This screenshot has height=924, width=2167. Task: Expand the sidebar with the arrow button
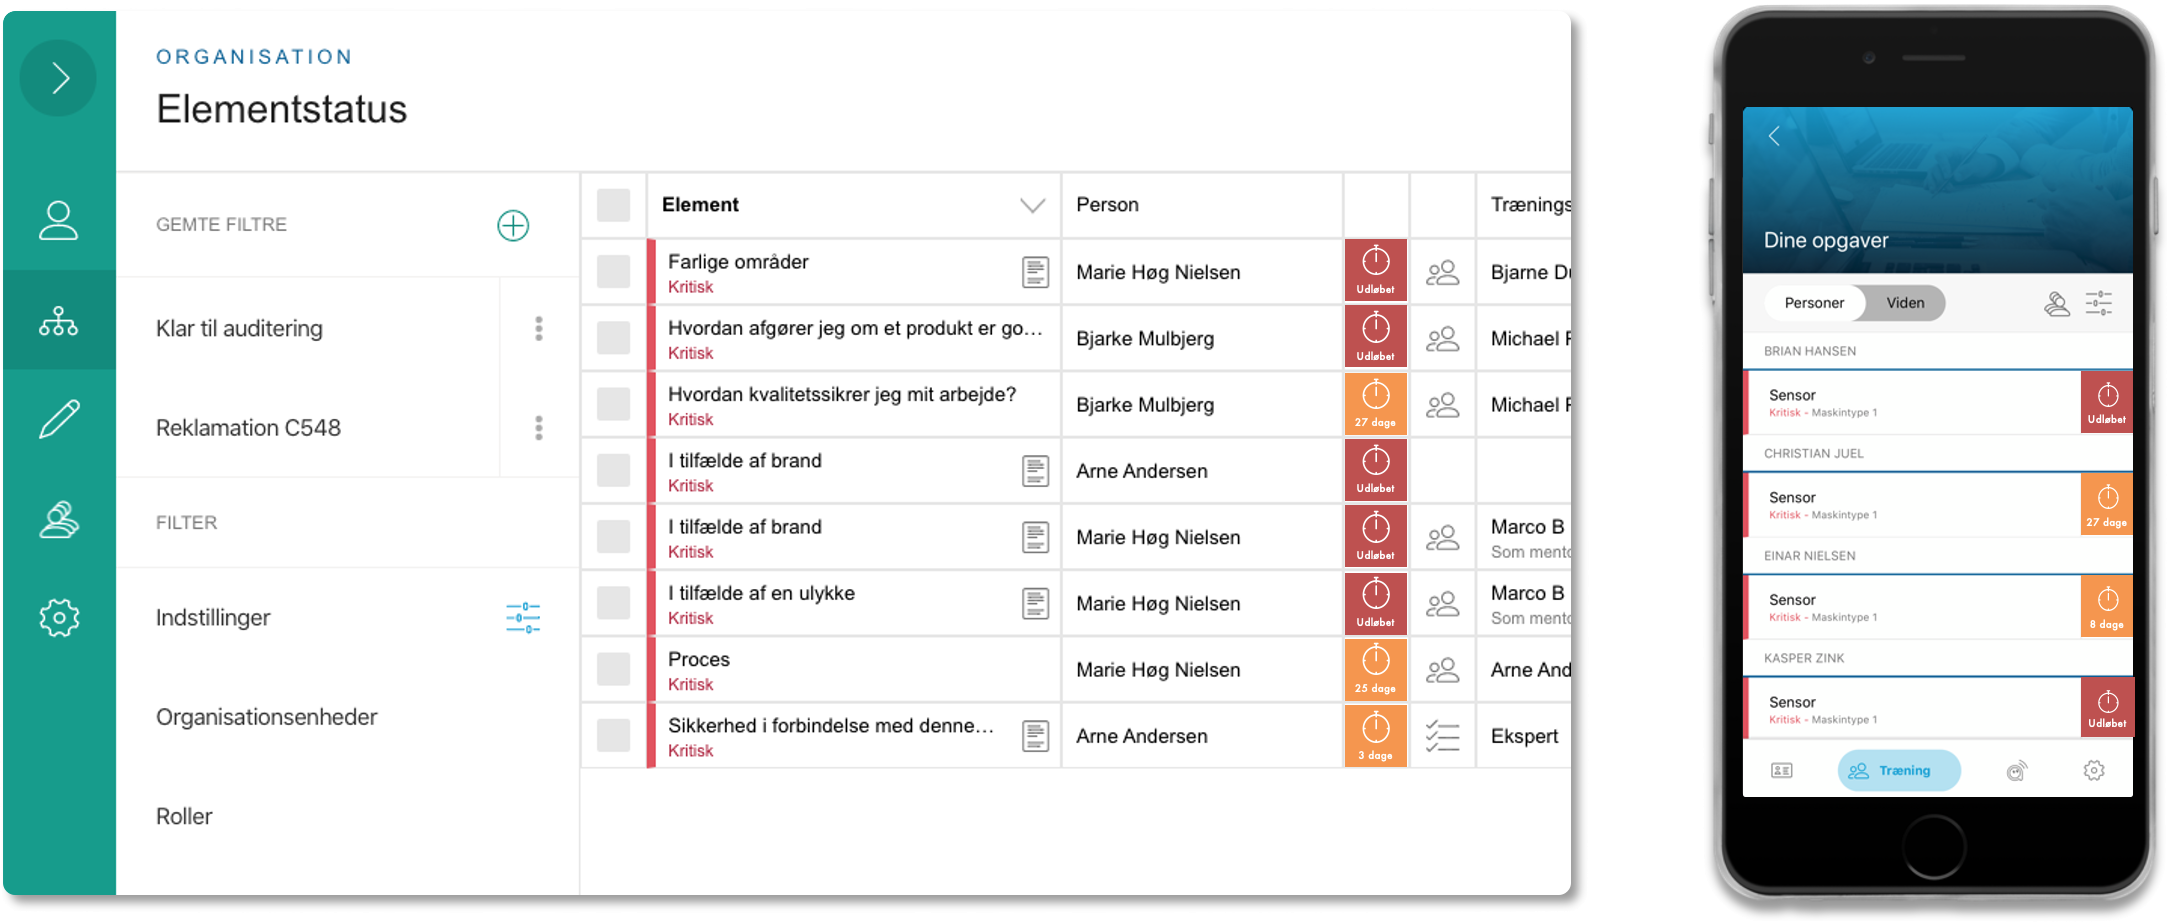point(59,78)
